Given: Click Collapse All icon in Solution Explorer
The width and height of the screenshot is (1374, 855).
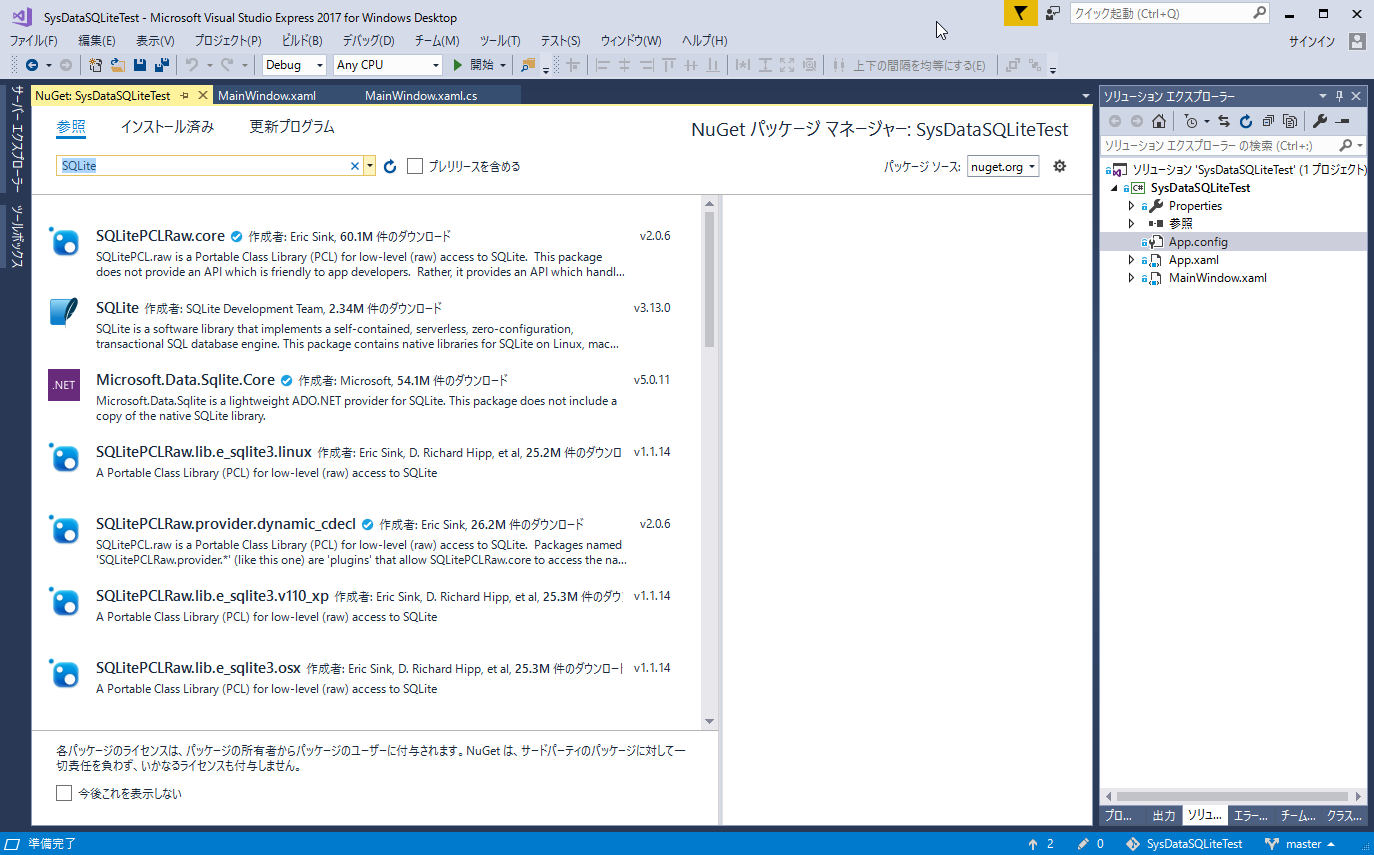Looking at the screenshot, I should [x=1268, y=121].
